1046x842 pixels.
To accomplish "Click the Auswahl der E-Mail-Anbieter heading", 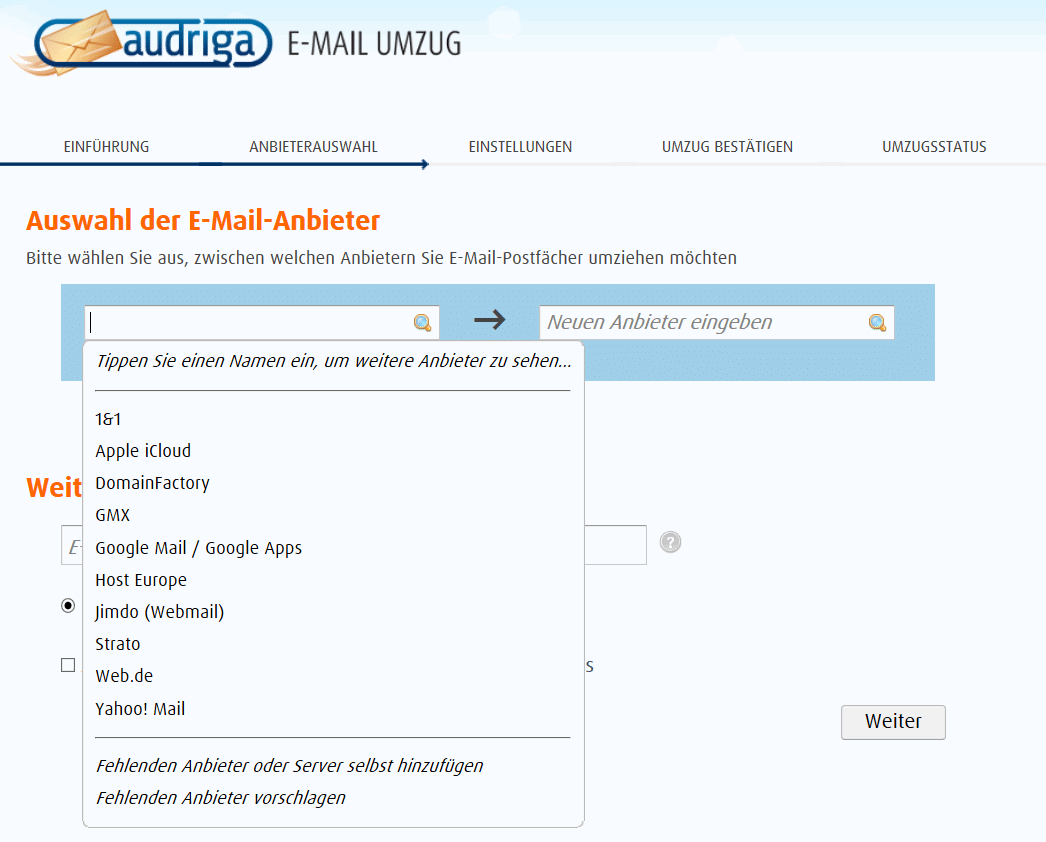I will [203, 221].
